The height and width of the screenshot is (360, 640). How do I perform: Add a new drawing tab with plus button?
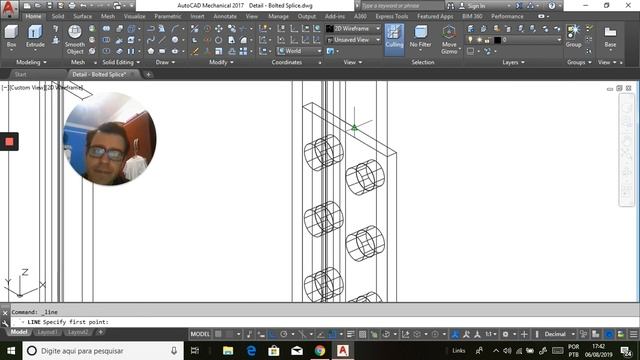[x=148, y=74]
